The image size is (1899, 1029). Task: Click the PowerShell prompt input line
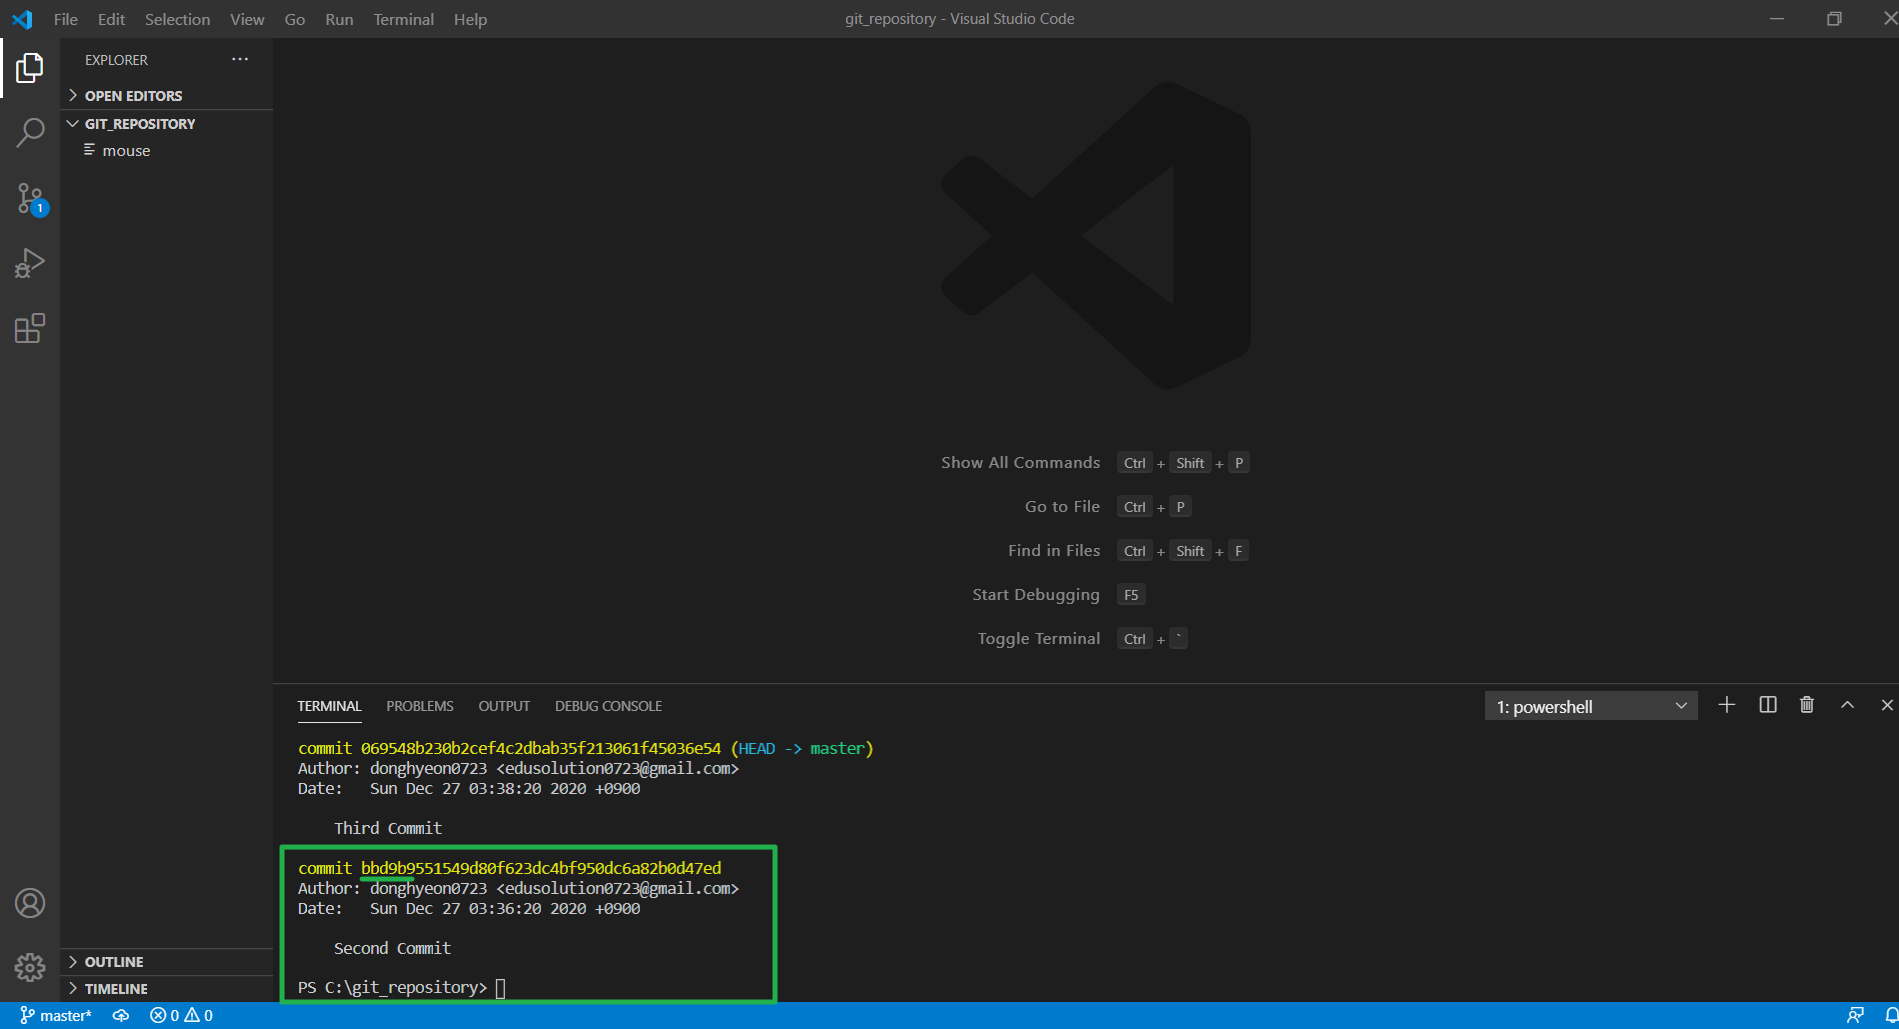[401, 988]
